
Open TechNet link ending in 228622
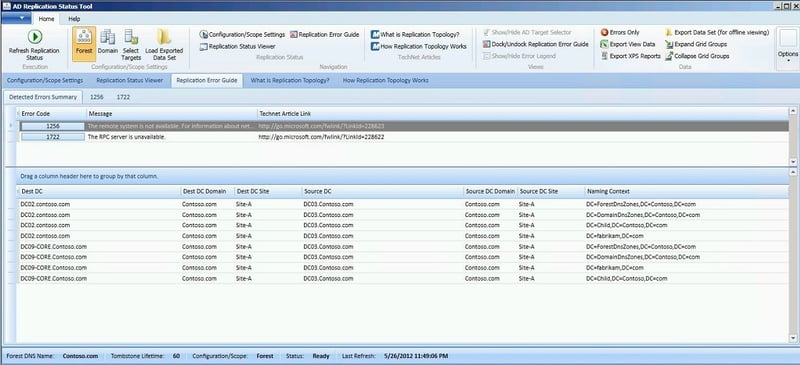click(321, 137)
